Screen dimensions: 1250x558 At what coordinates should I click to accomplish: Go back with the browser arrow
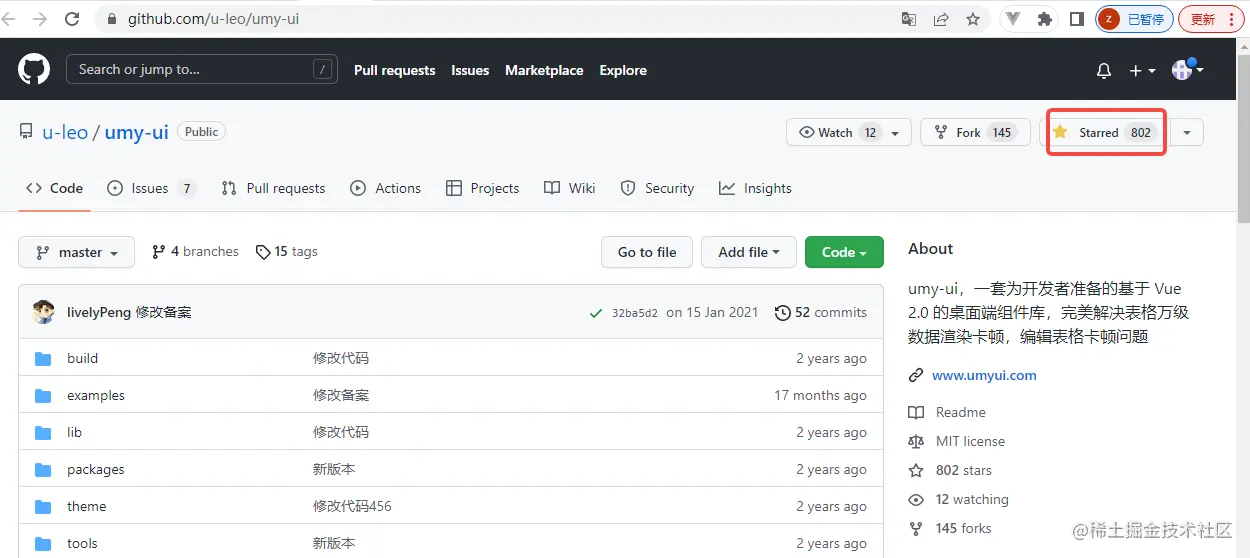pos(9,19)
